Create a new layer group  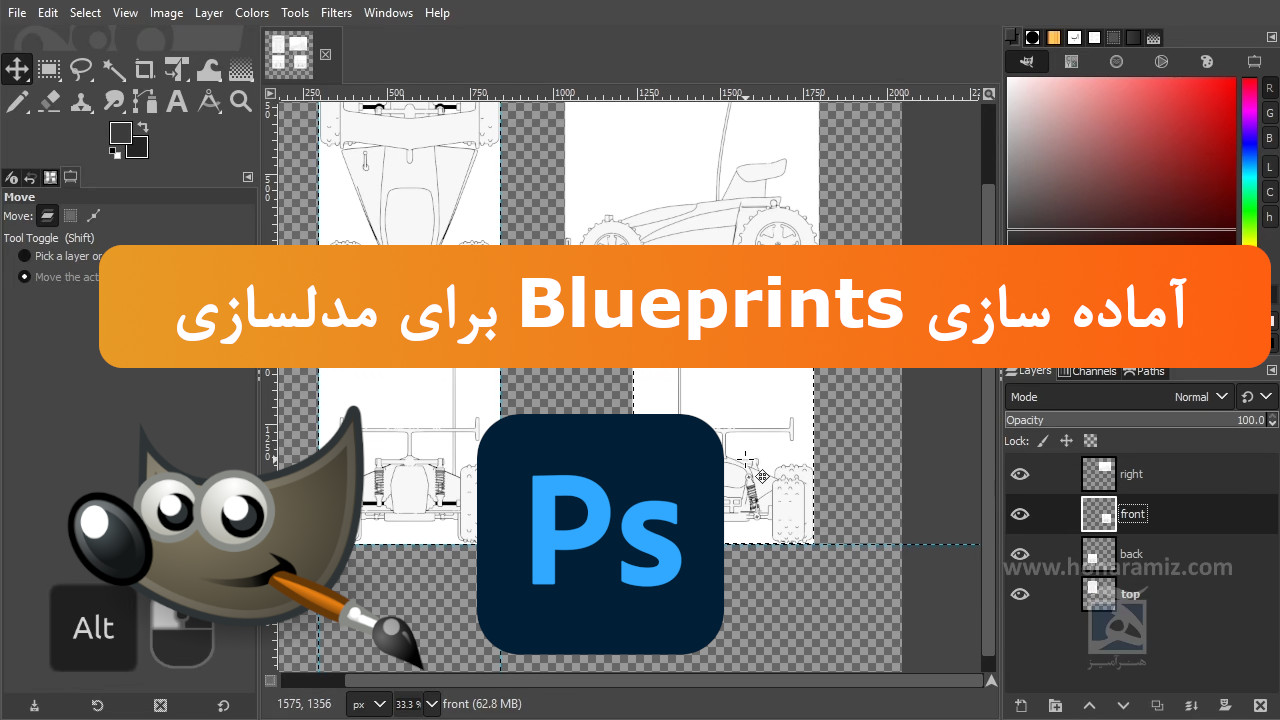[x=1055, y=706]
